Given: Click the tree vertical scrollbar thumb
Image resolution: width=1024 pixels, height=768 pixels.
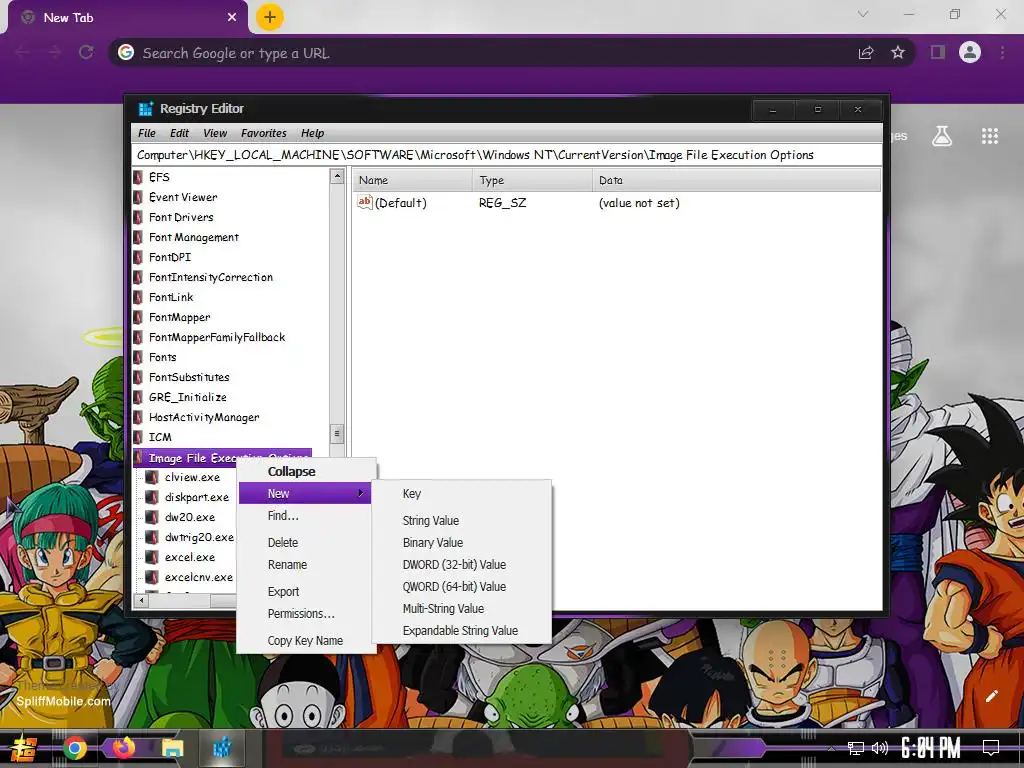Looking at the screenshot, I should coord(337,433).
